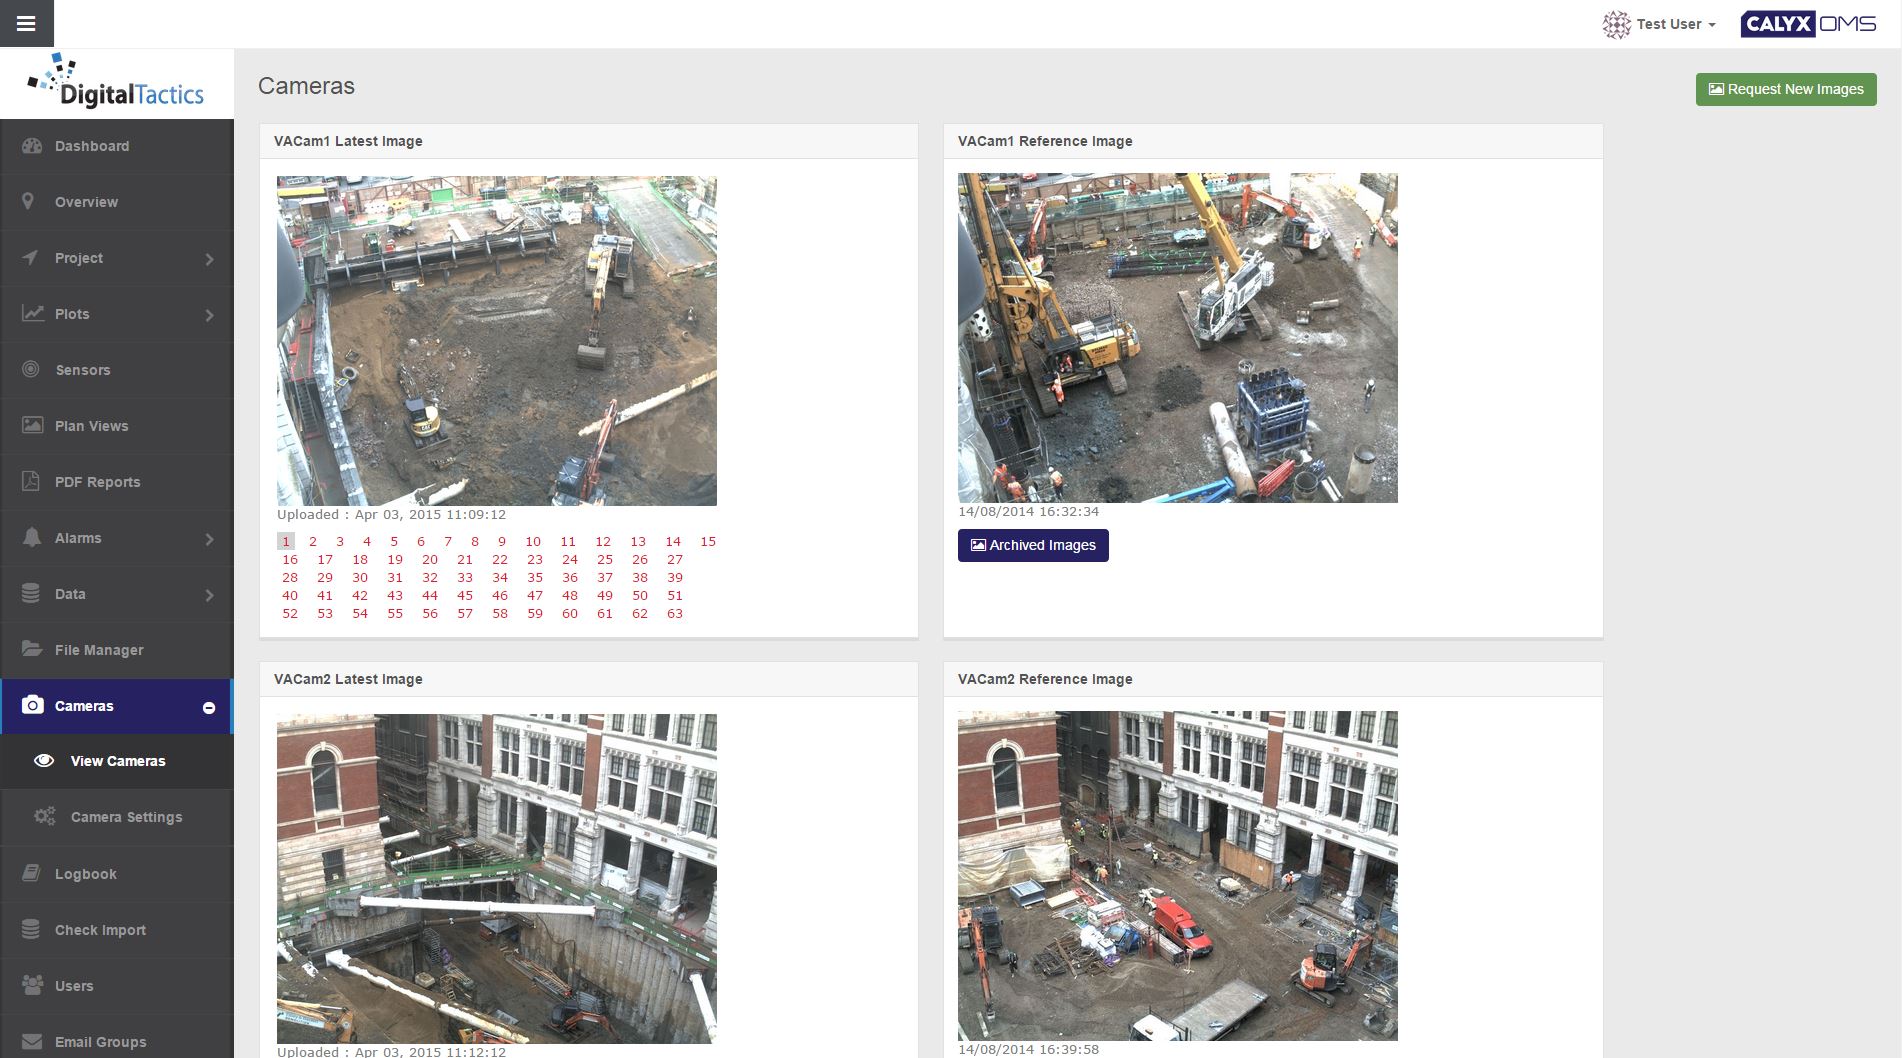This screenshot has height=1058, width=1902.
Task: Click the File Manager folder icon
Action: click(32, 649)
